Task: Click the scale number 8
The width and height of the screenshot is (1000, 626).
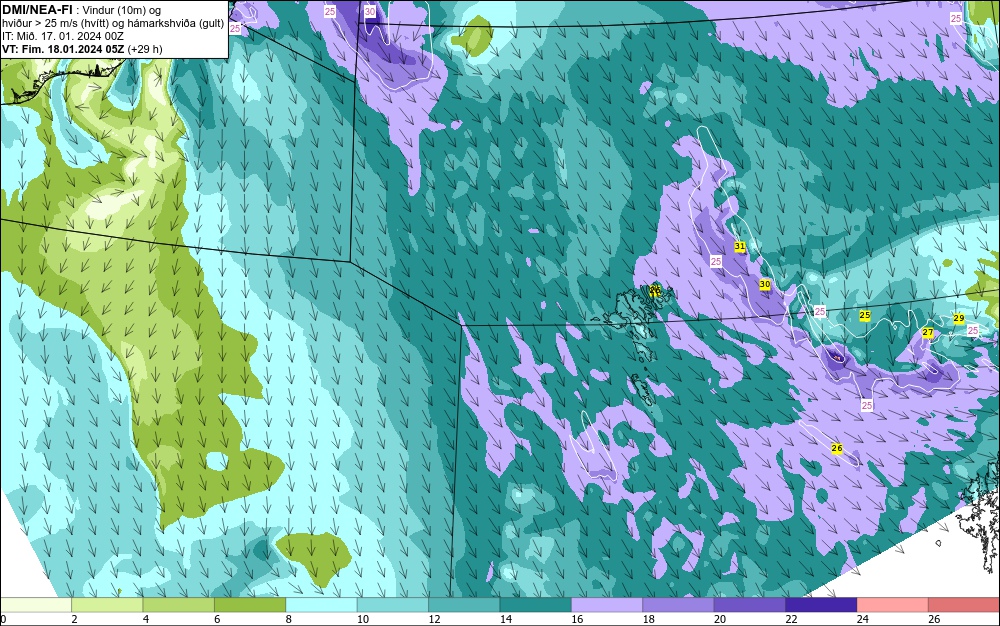Action: tap(288, 619)
